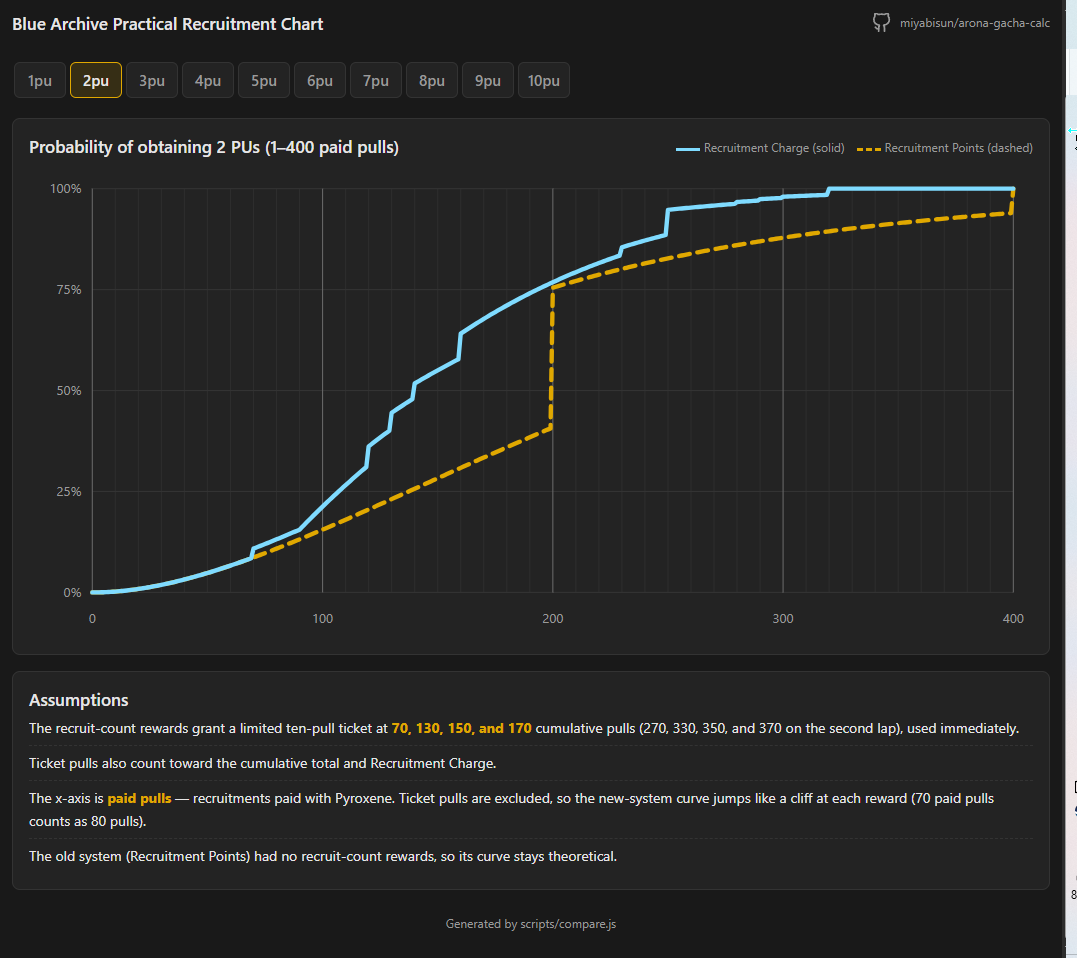
Task: Switch to the 9pu tab
Action: coord(488,80)
